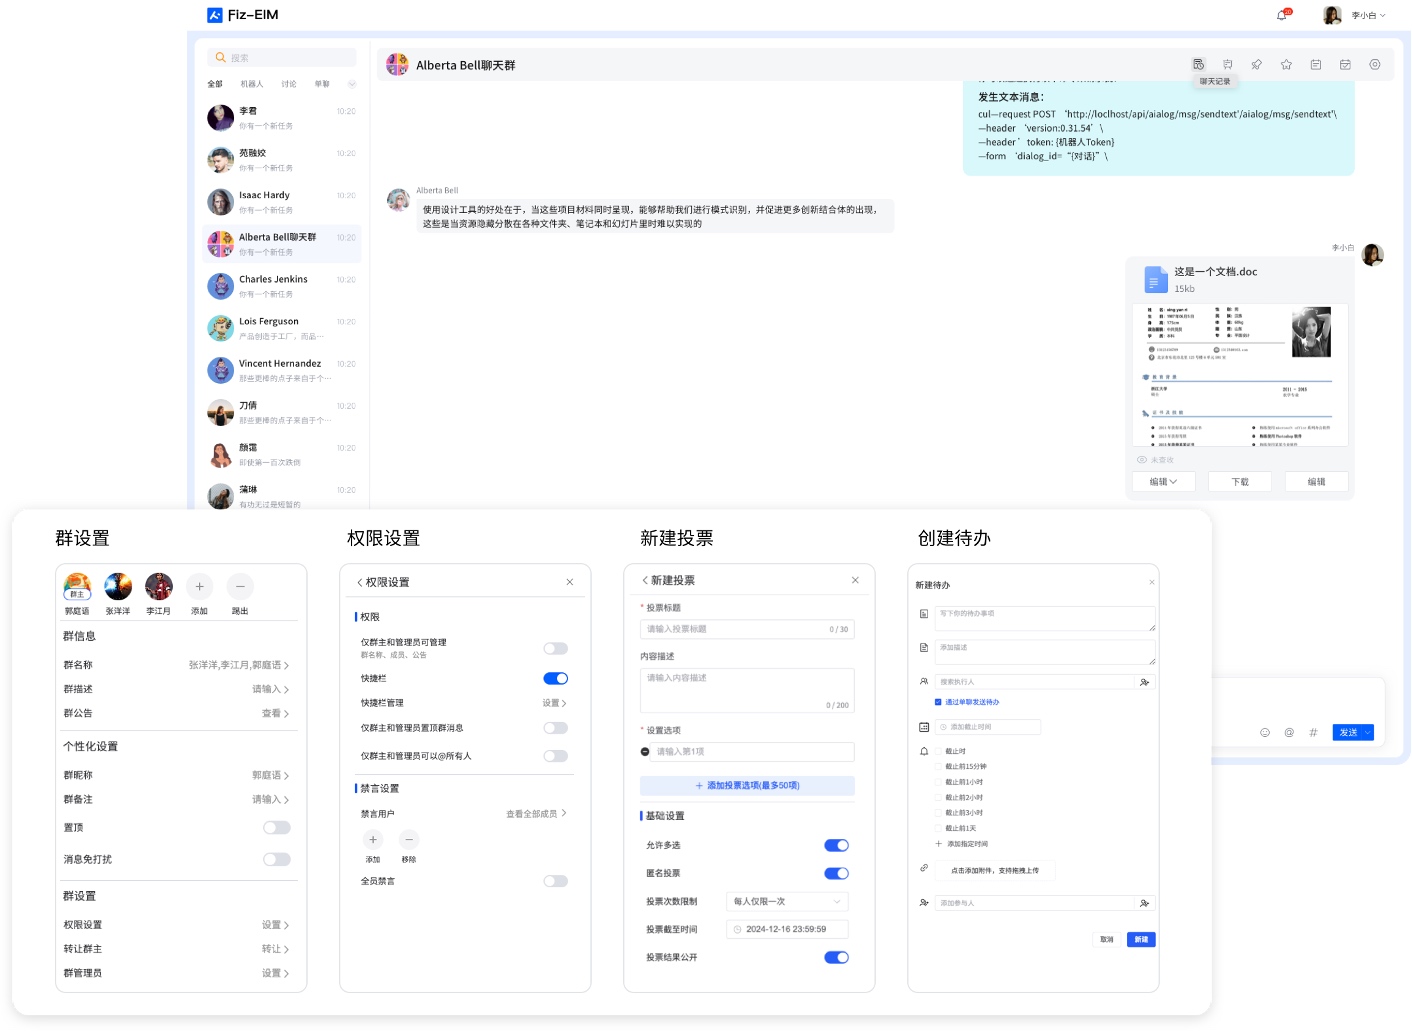Expand the 编辑 dropdown on document card
This screenshot has height=1032, width=1412.
1163,482
